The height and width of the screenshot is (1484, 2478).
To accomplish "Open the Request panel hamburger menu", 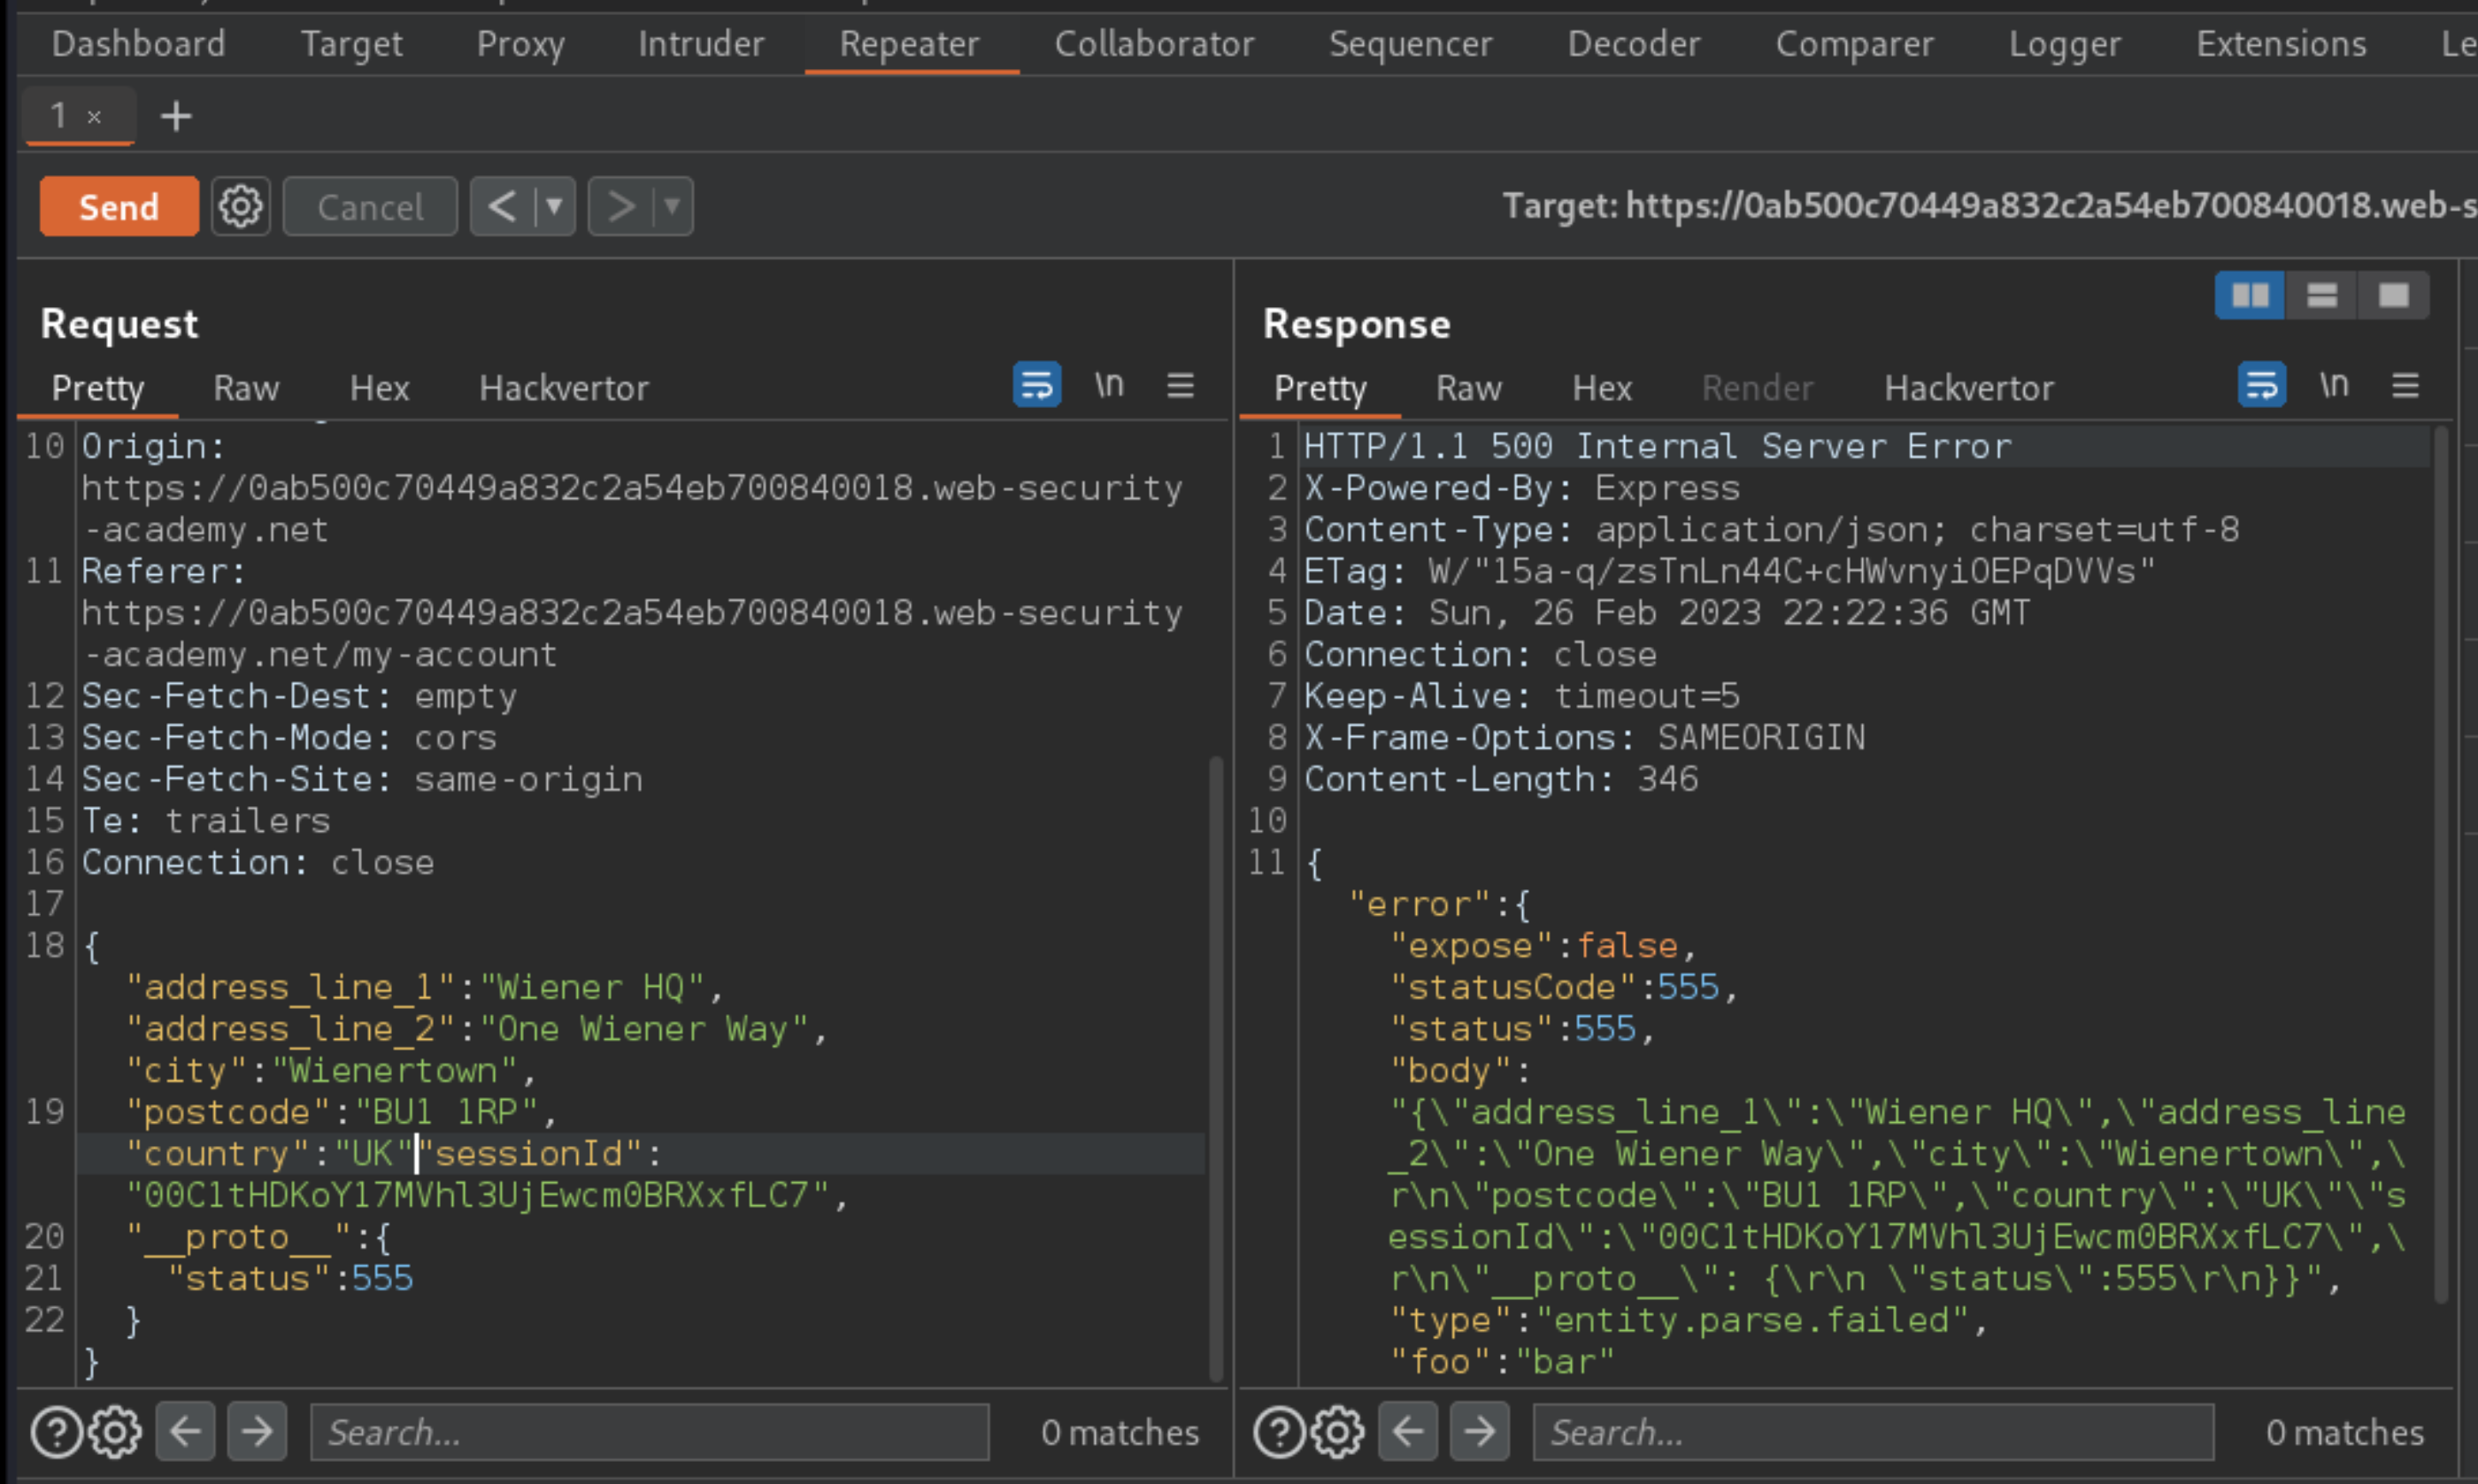I will point(1180,385).
